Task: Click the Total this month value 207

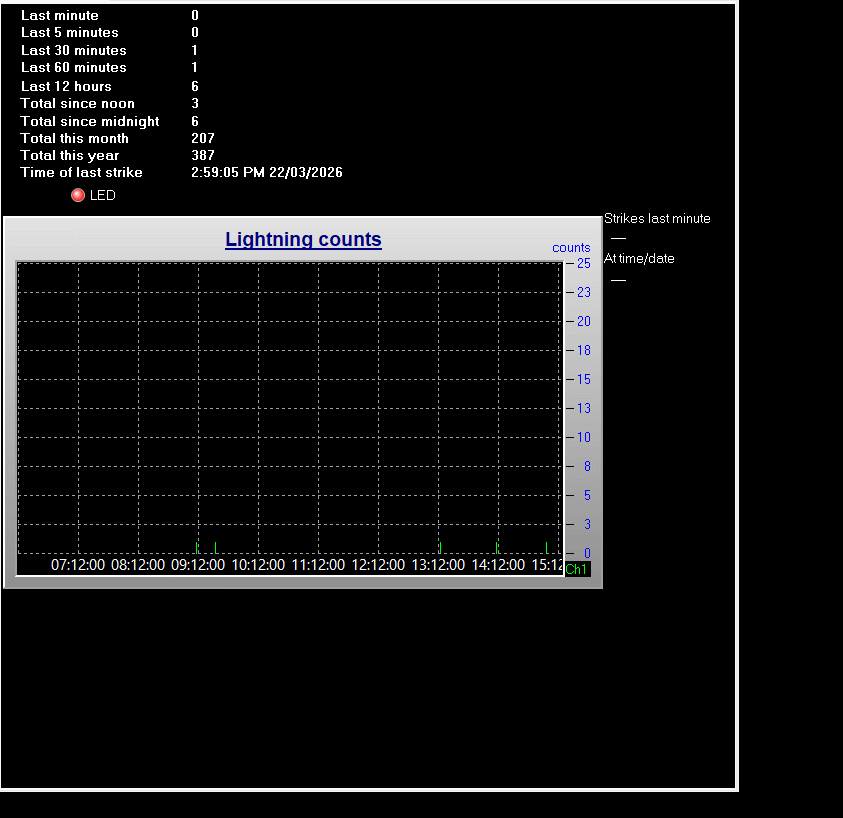Action: [203, 138]
